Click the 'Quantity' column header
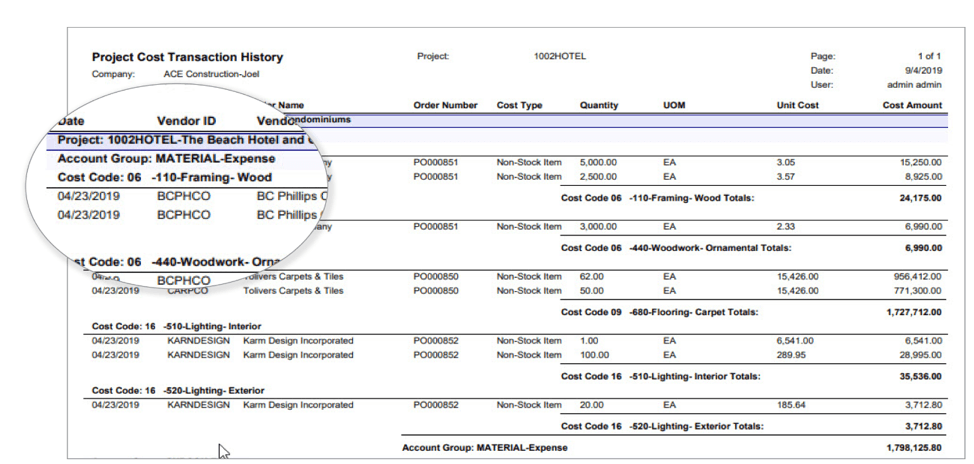 [599, 106]
